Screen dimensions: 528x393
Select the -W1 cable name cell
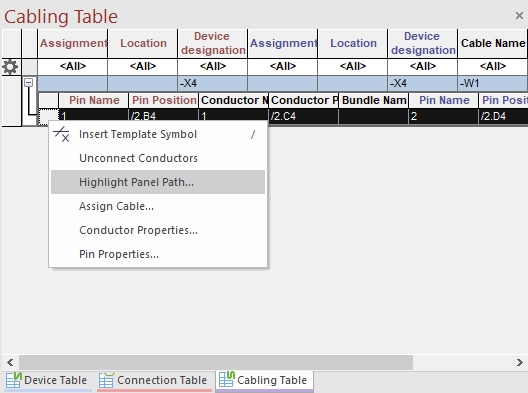(493, 83)
